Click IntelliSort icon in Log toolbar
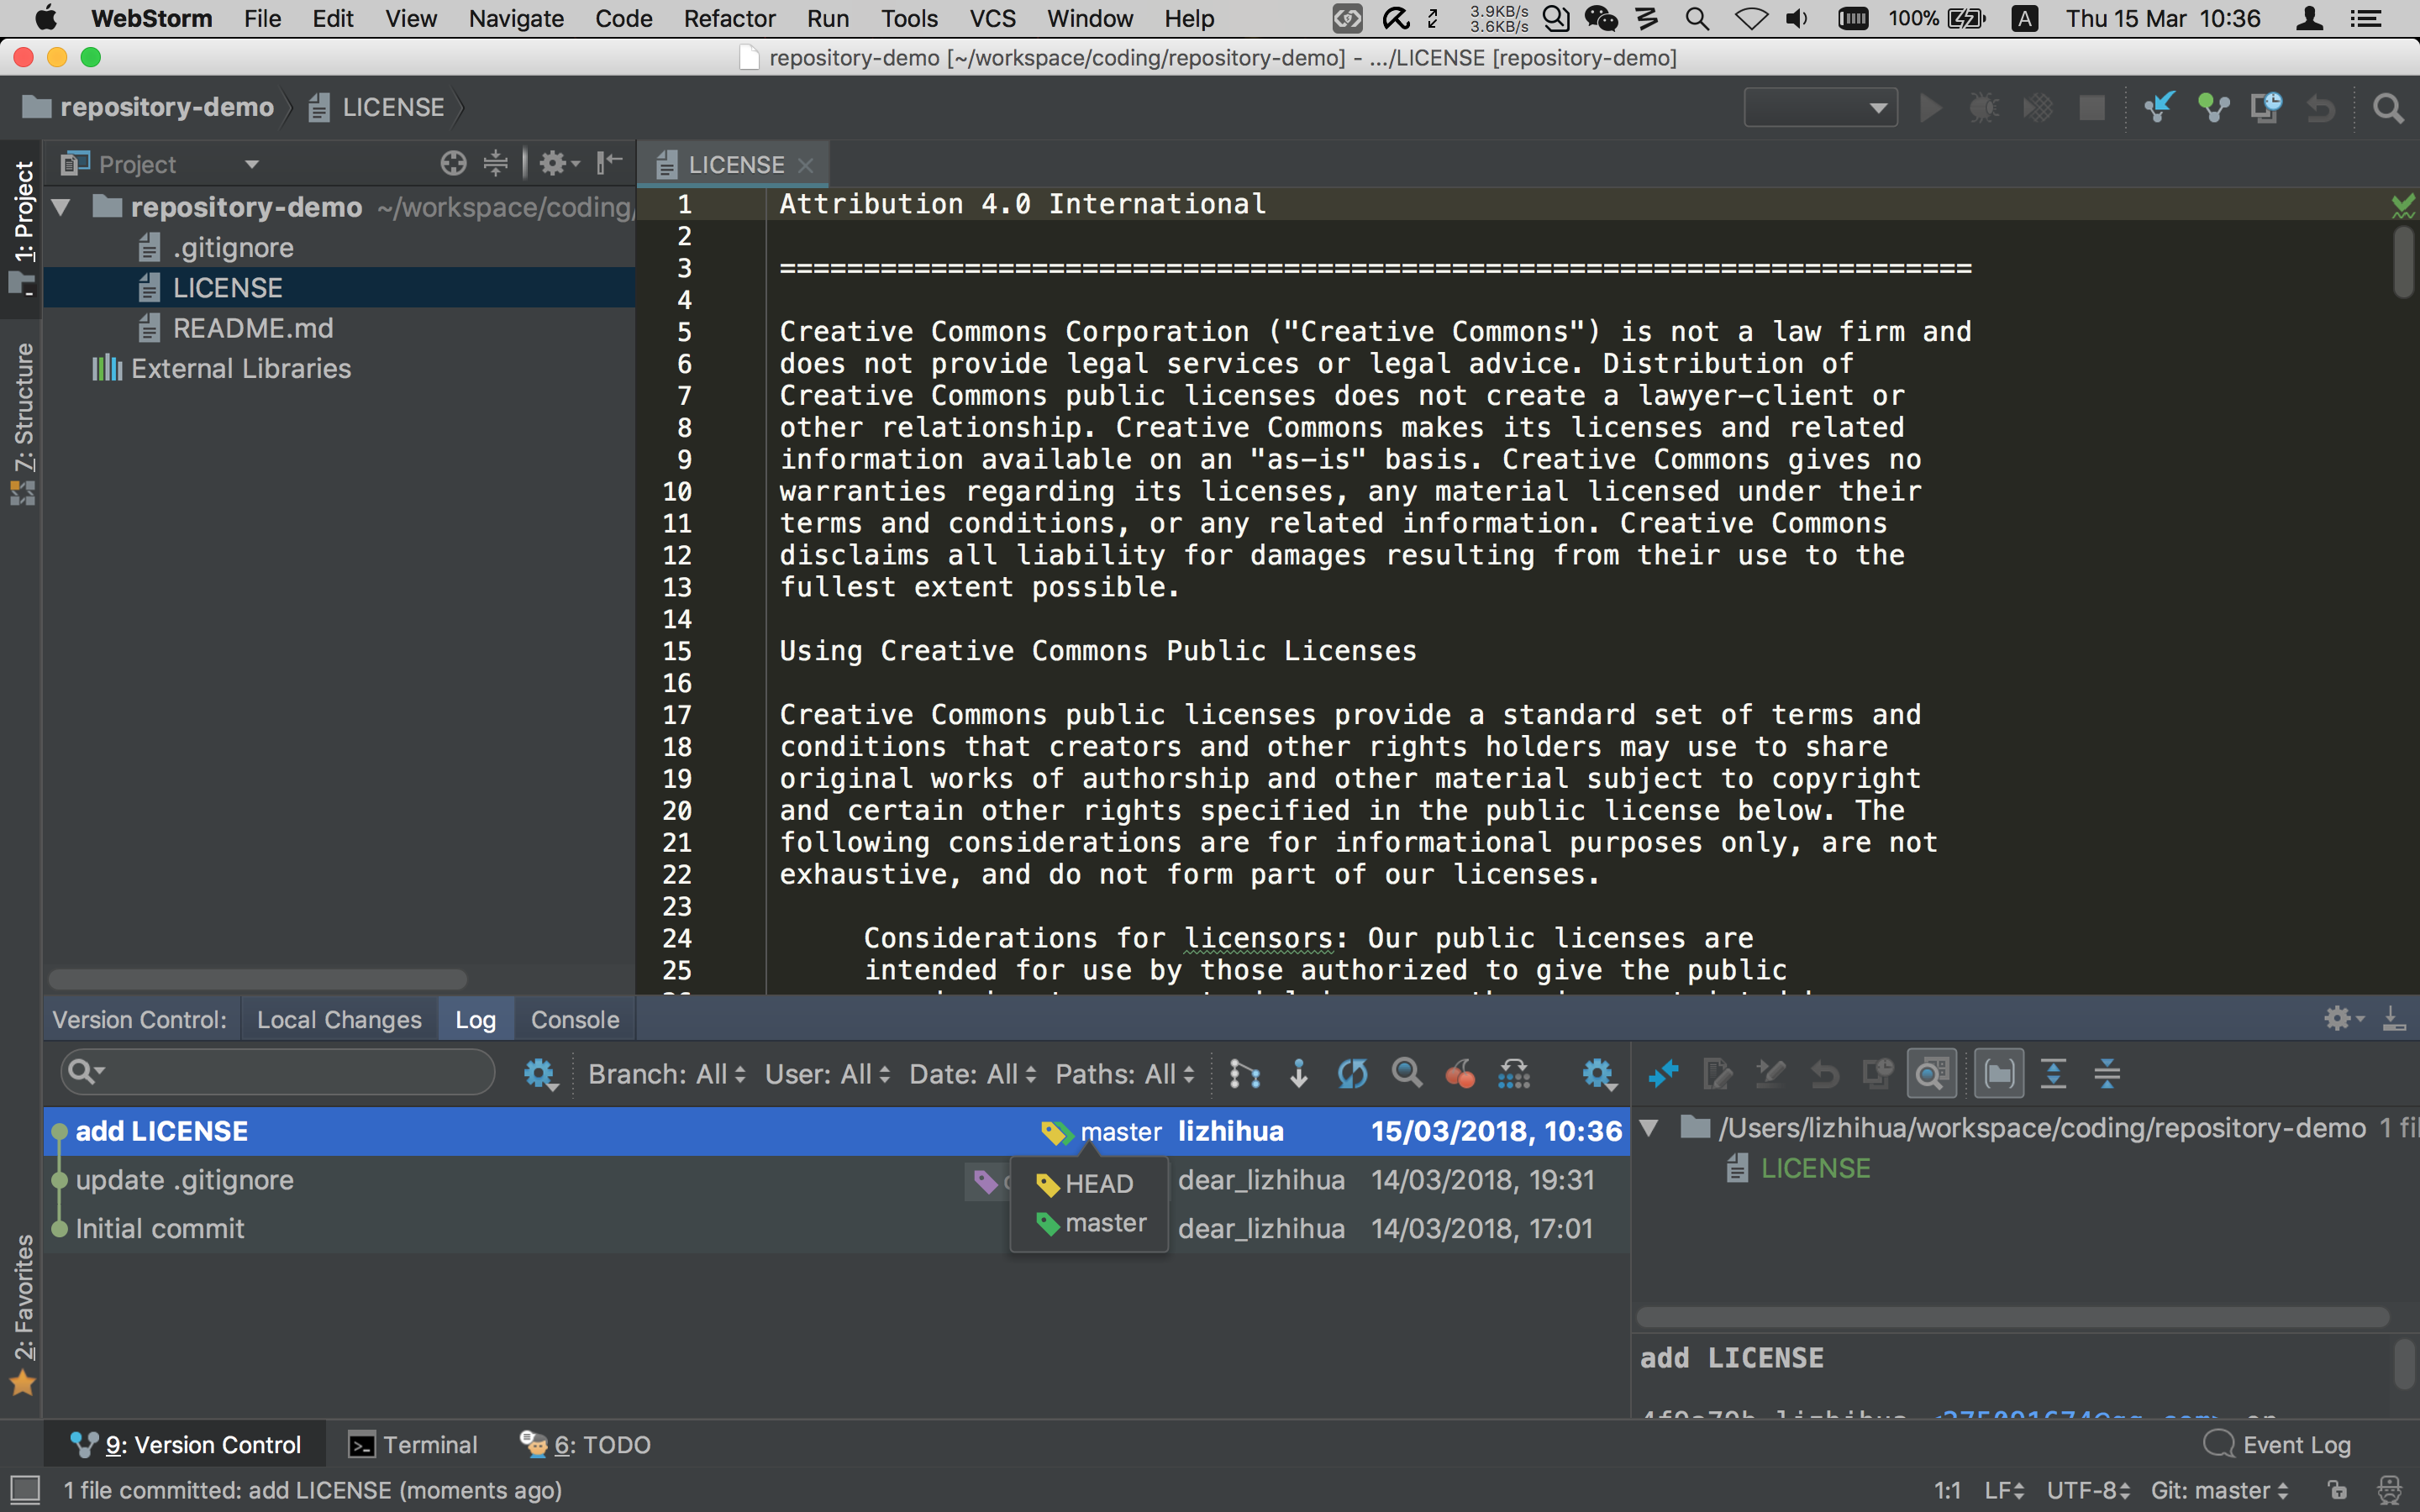The image size is (2420, 1512). point(1244,1074)
